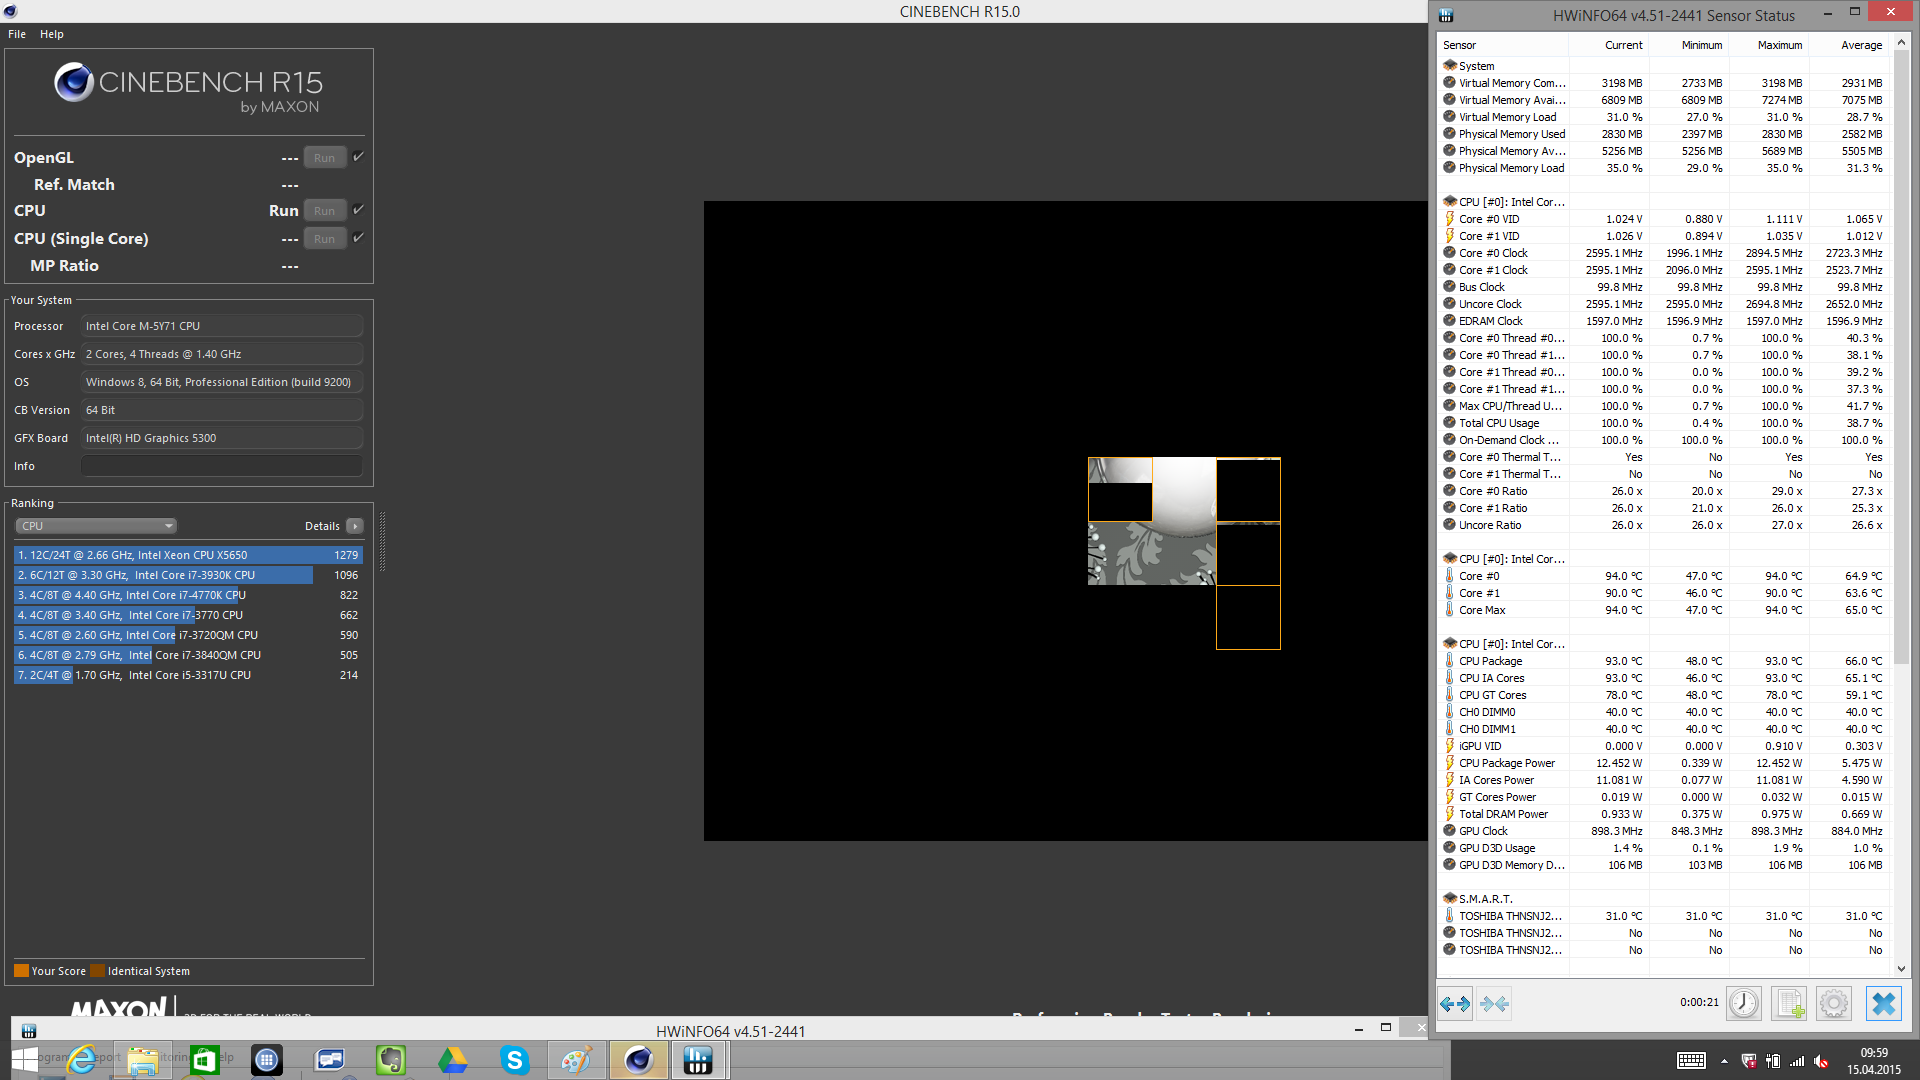Screen dimensions: 1920x1080
Task: Open Evernote from the taskbar
Action: coord(390,1060)
